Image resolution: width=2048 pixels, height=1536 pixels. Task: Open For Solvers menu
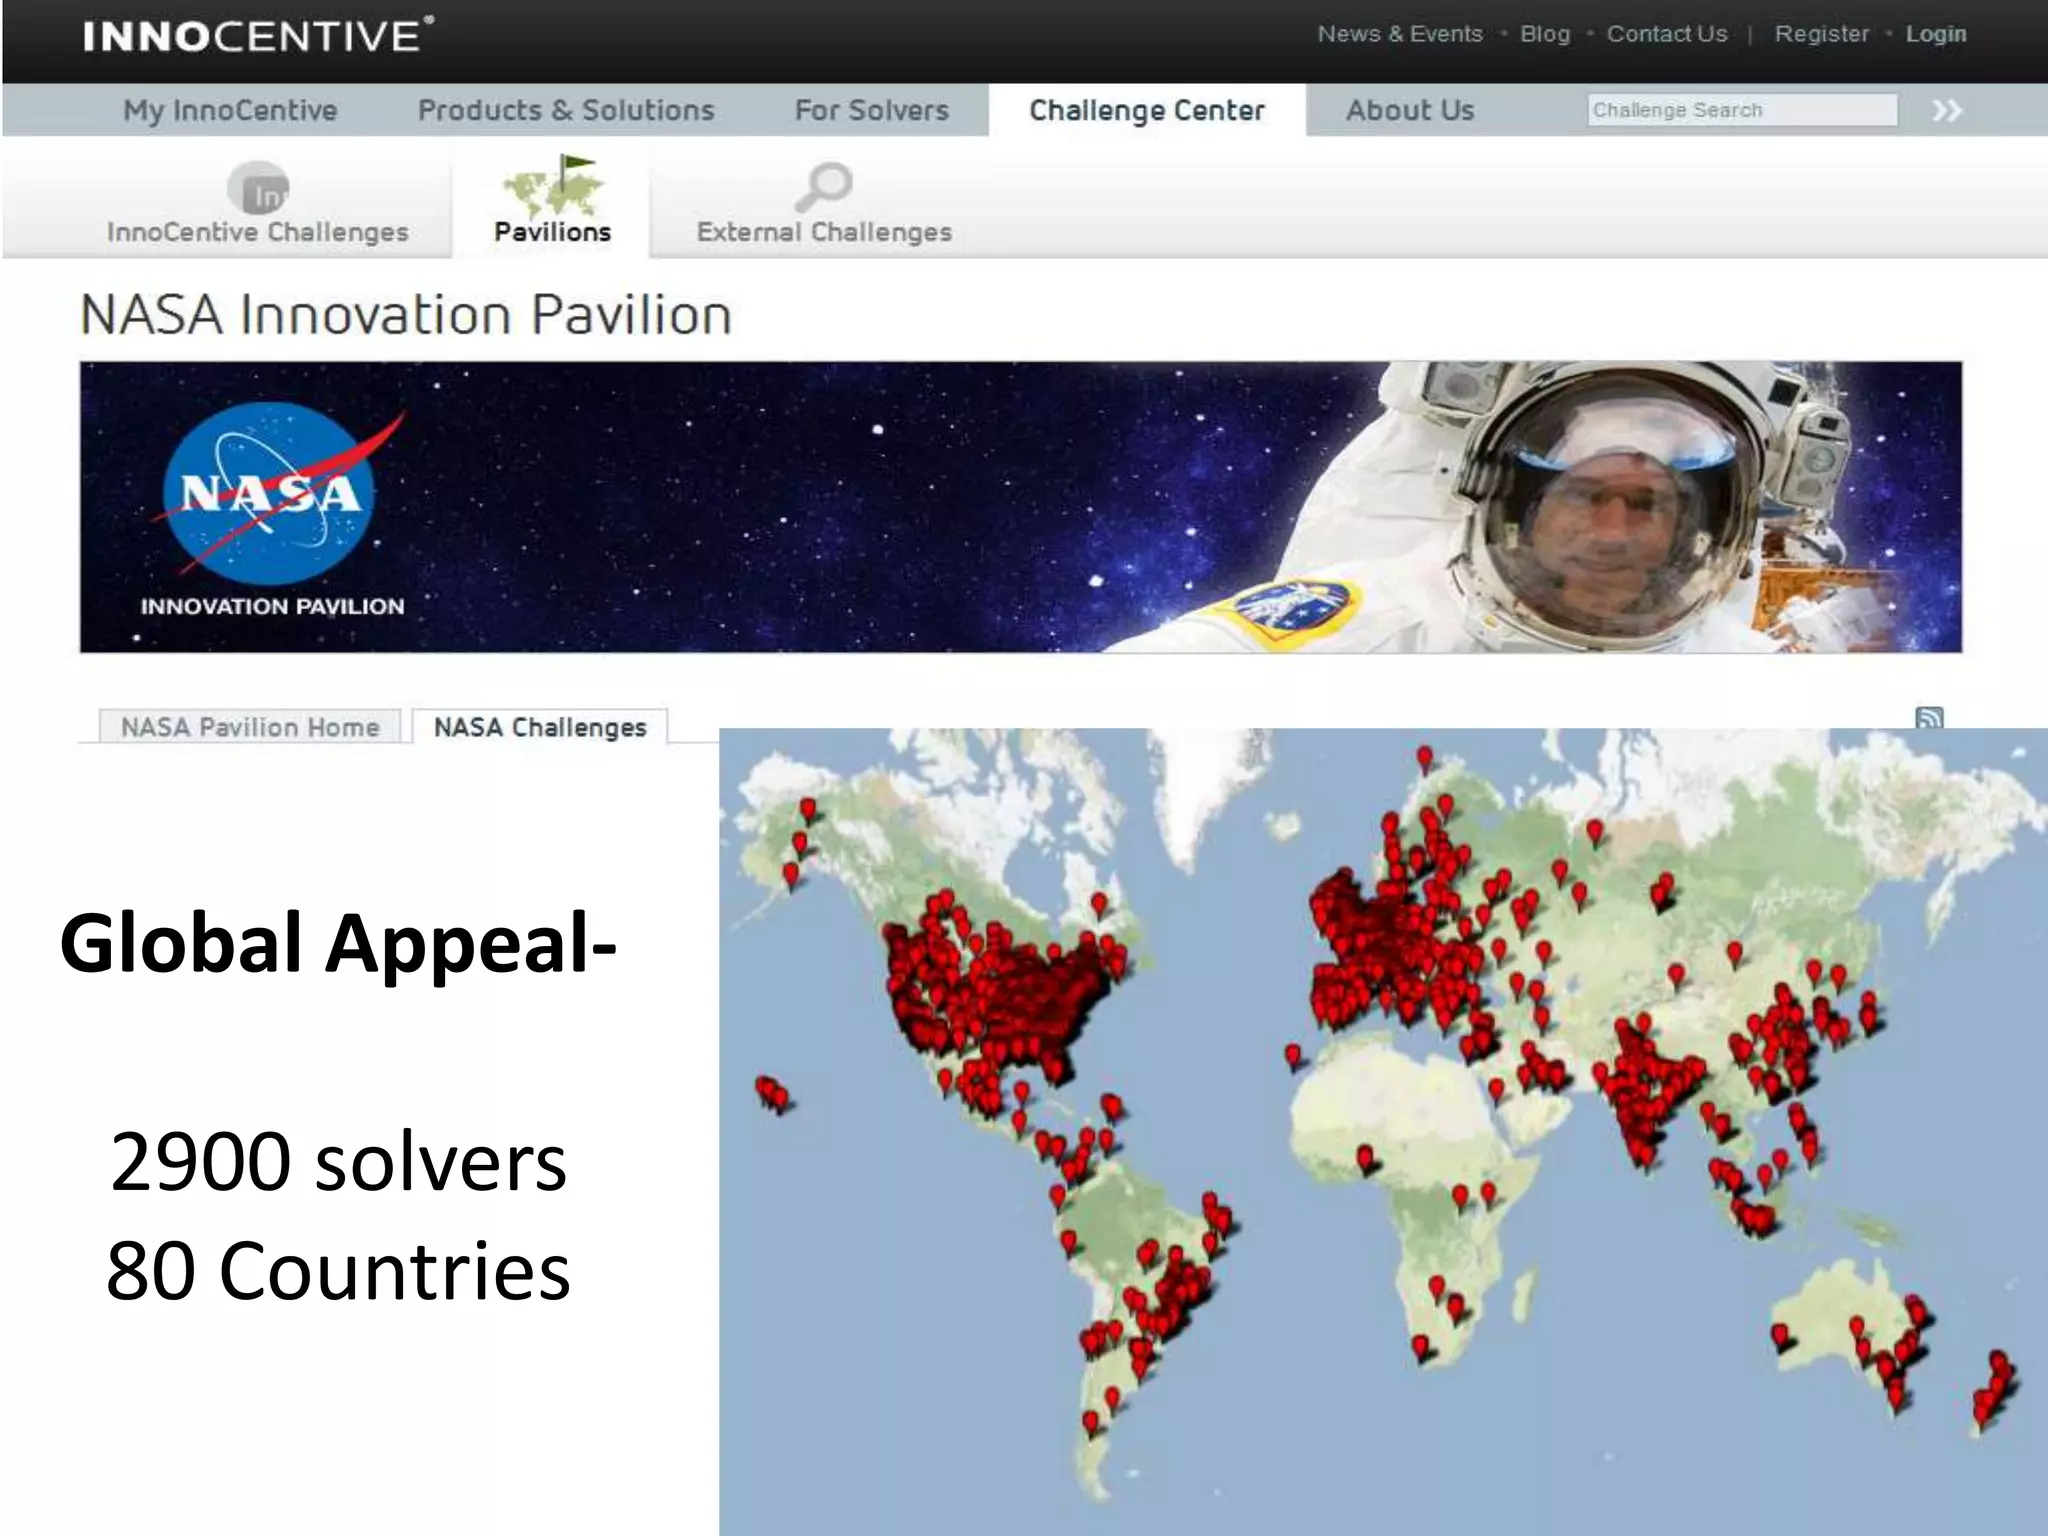click(x=871, y=110)
